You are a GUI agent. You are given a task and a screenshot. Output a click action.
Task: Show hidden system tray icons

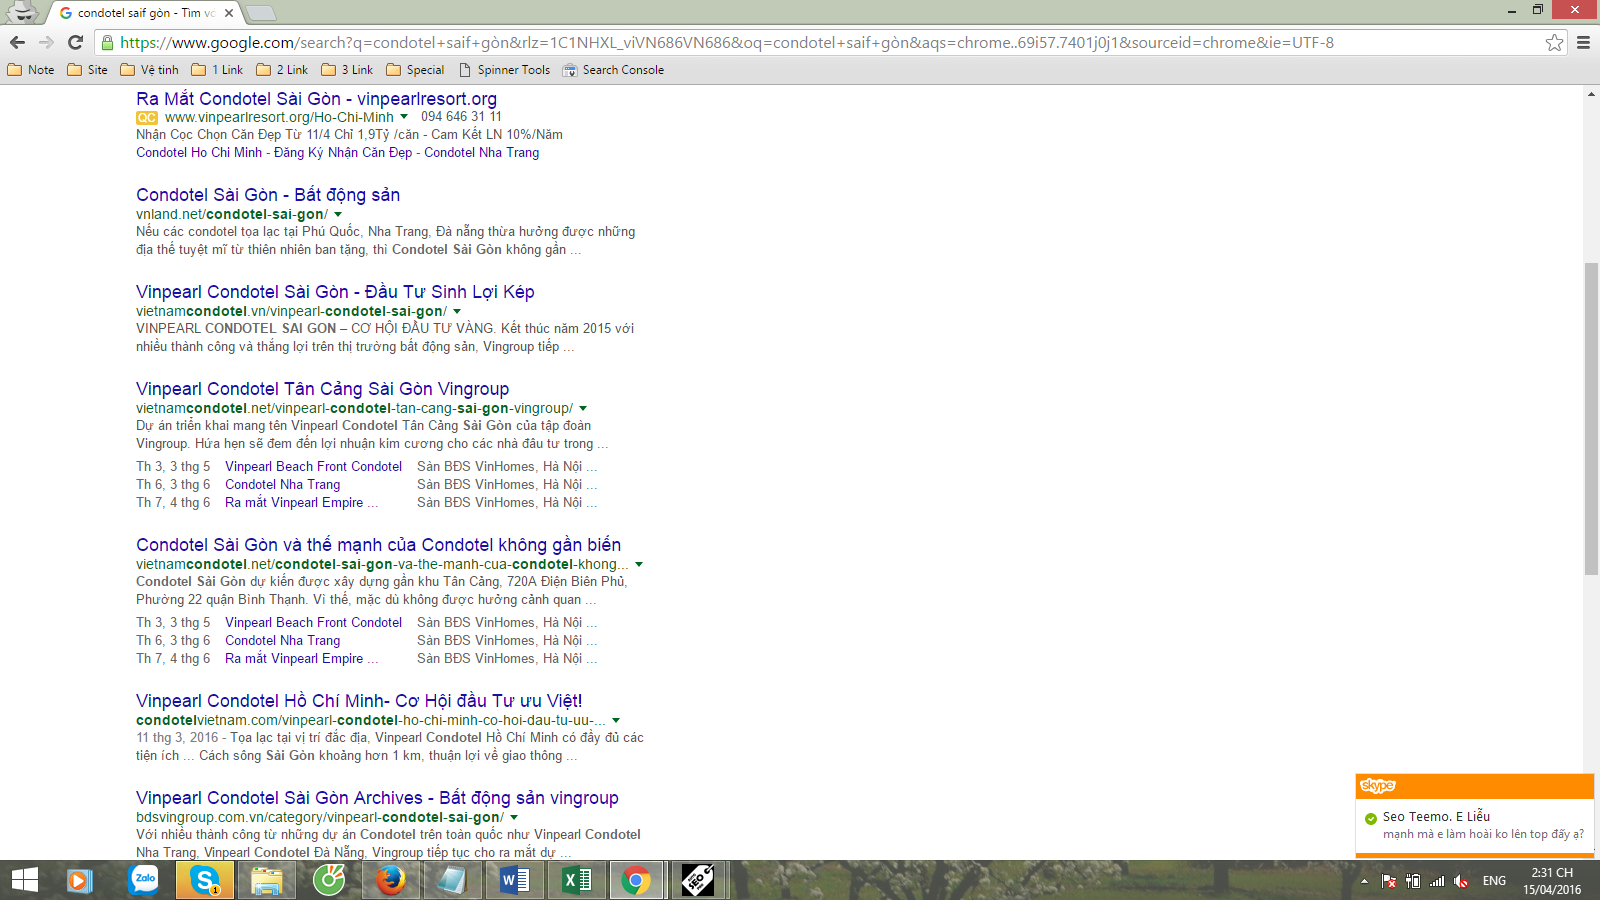pyautogui.click(x=1364, y=881)
